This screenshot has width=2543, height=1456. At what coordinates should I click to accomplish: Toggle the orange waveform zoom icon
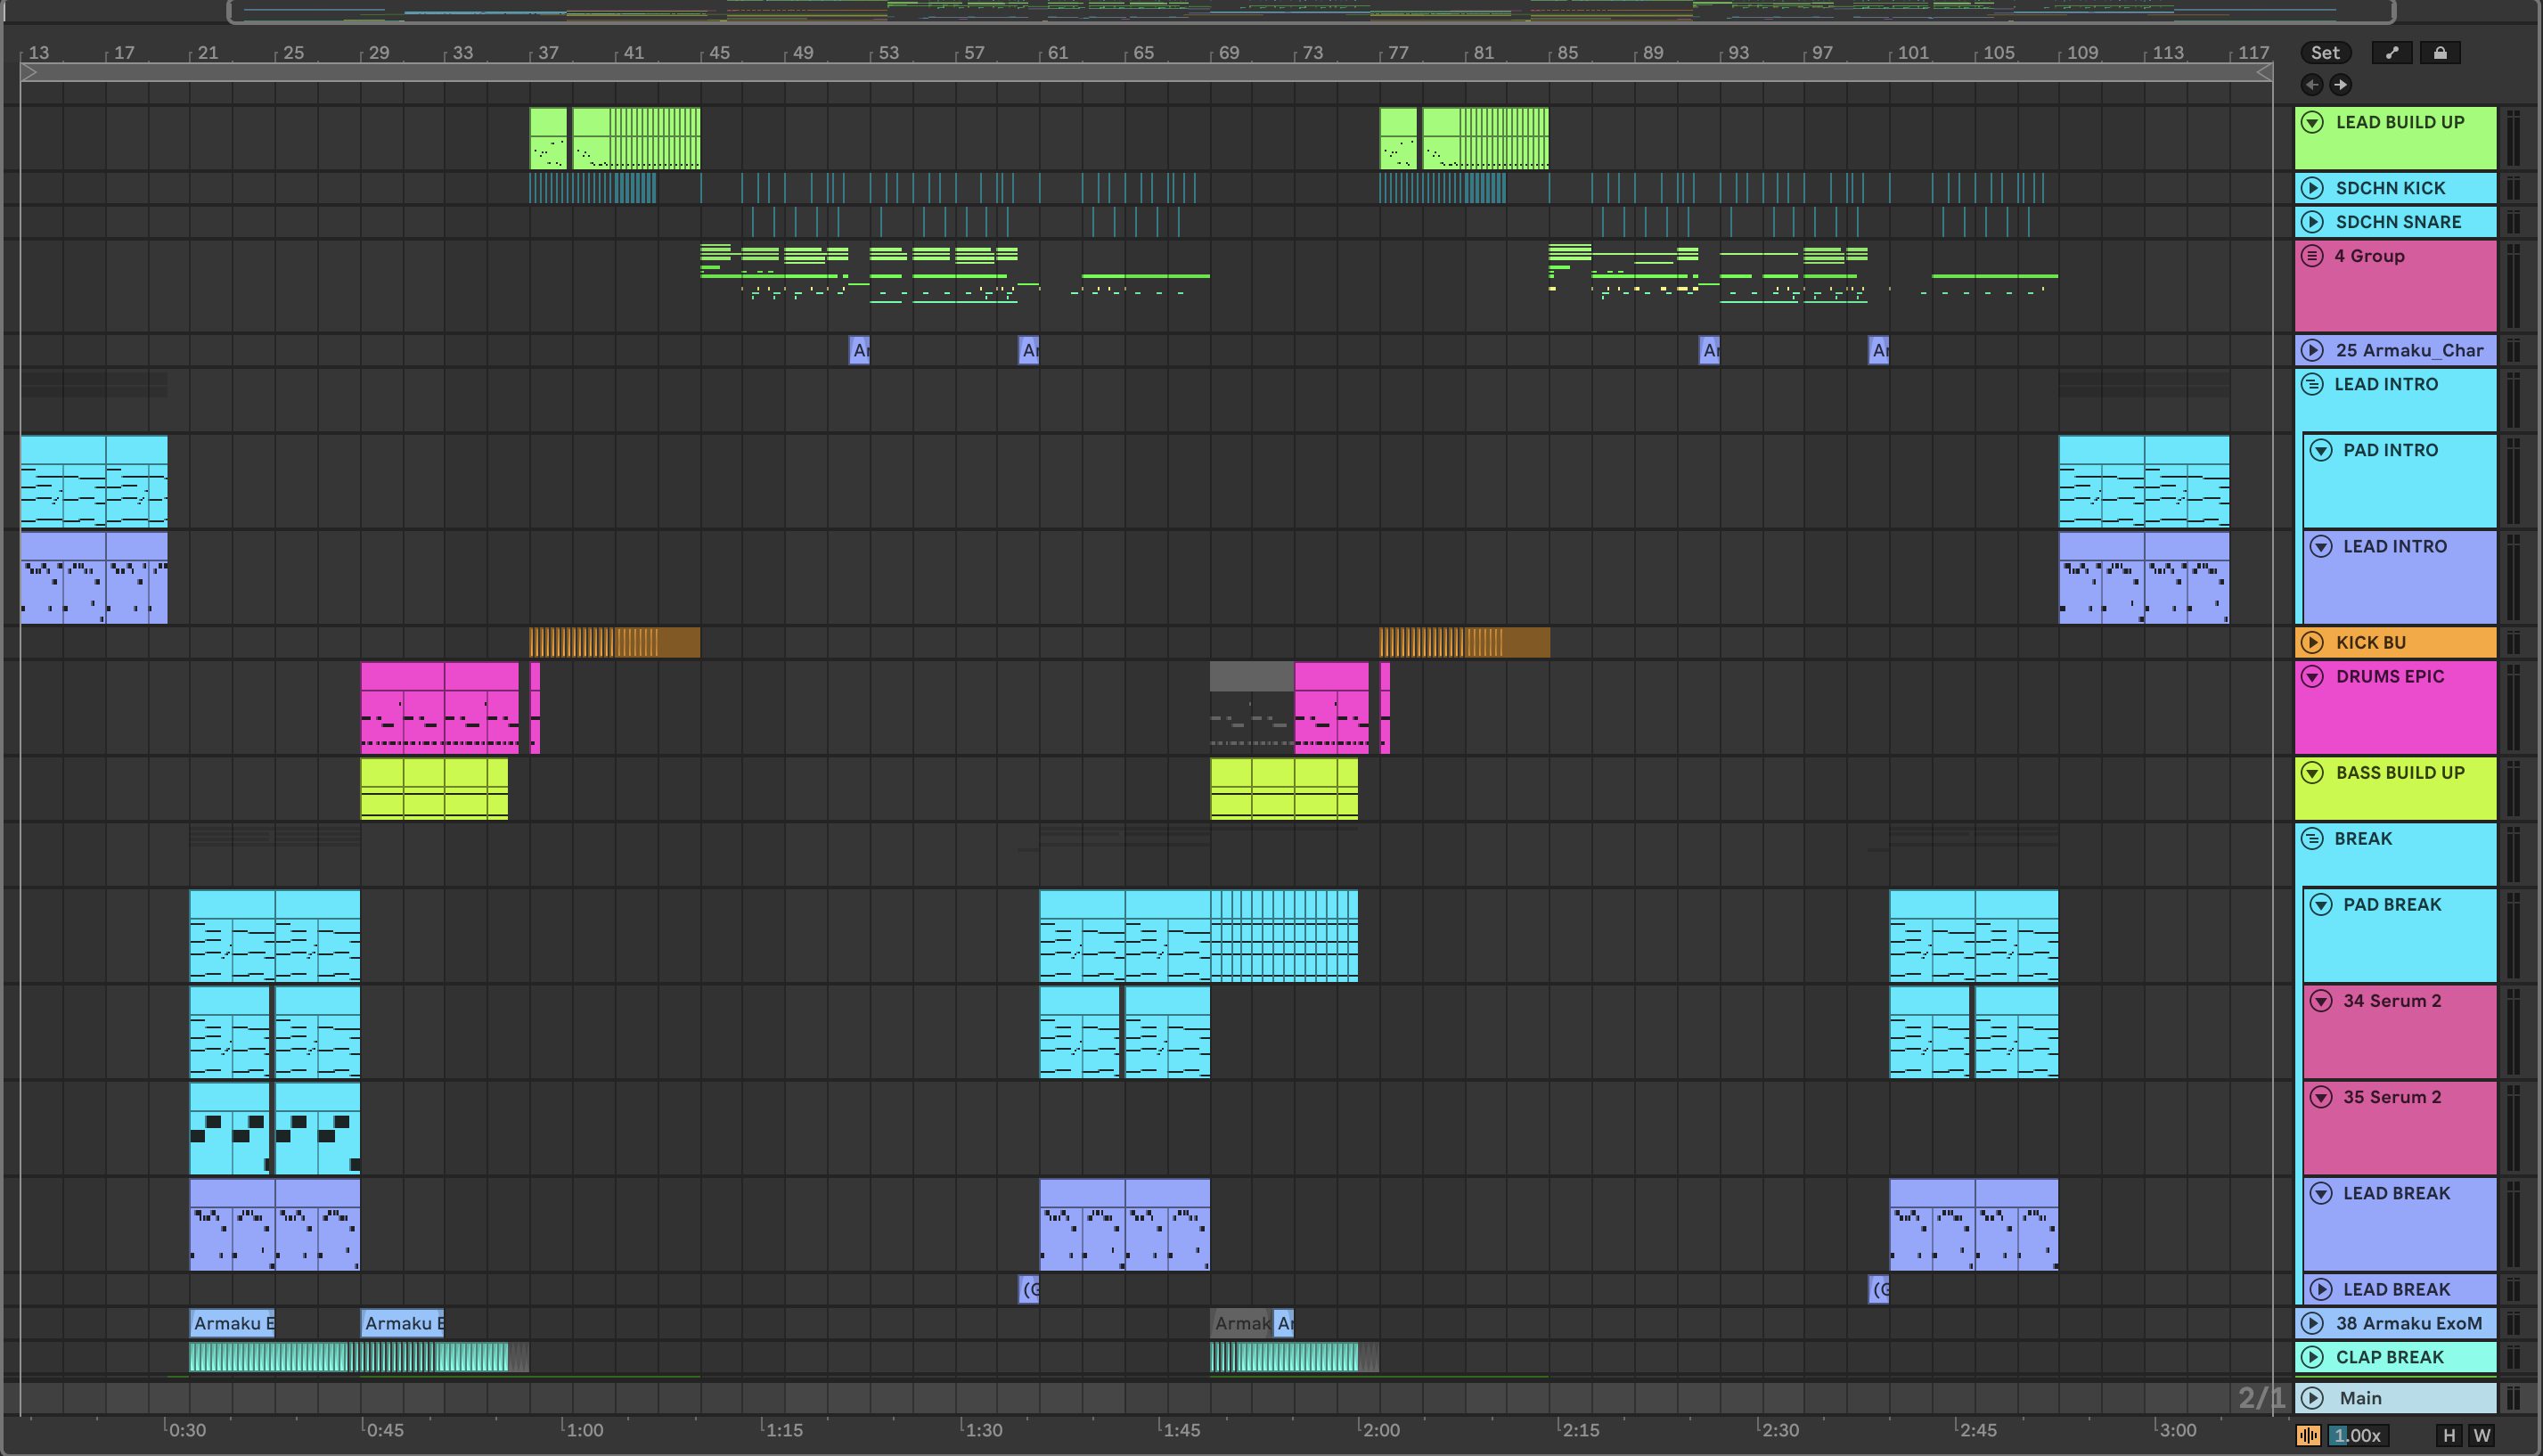[x=2308, y=1435]
